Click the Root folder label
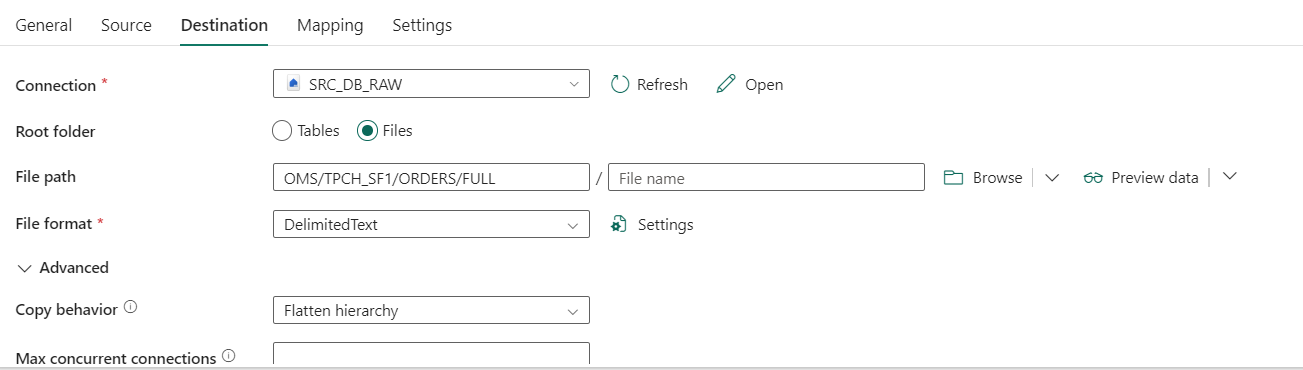 pos(56,131)
